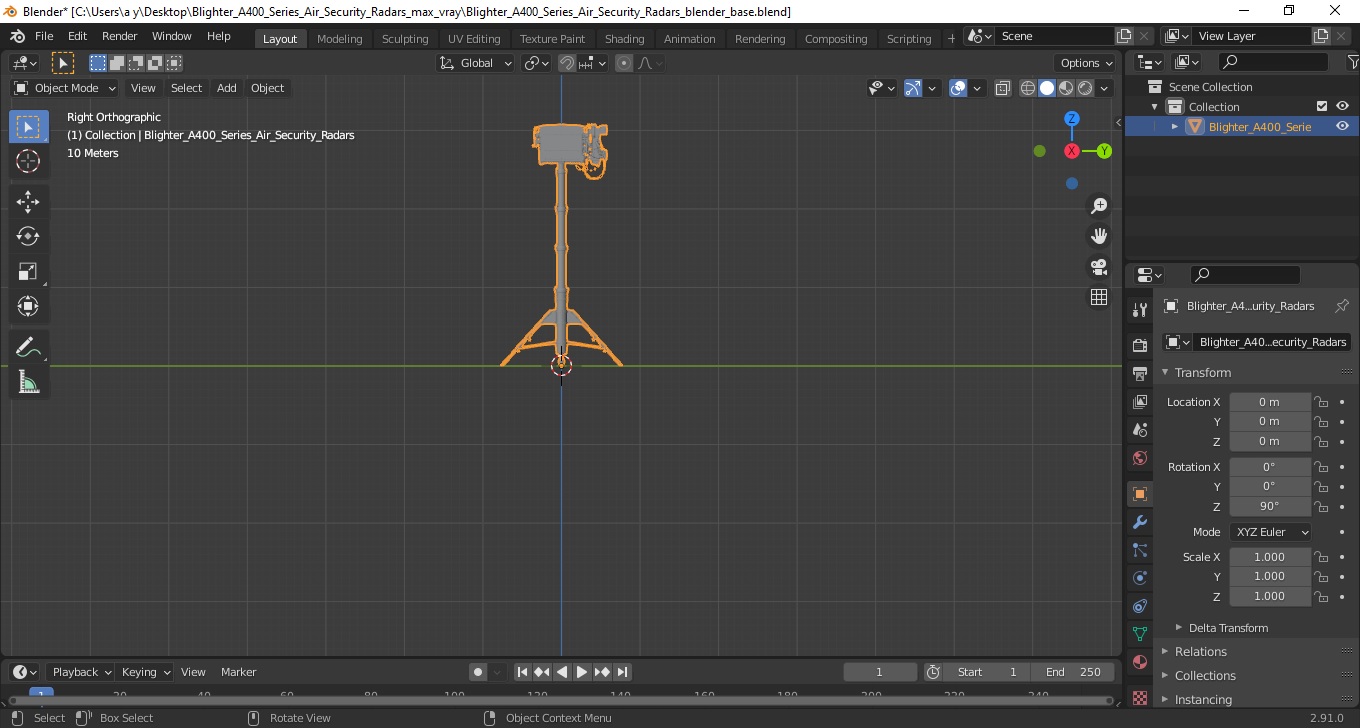Expand the Delta Transform panel
This screenshot has width=1360, height=728.
click(1228, 628)
